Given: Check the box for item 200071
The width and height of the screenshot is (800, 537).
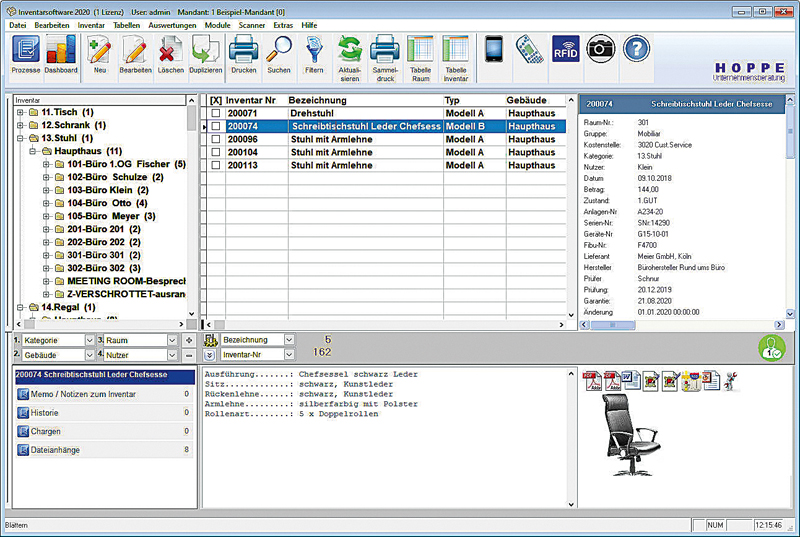Looking at the screenshot, I should tap(215, 114).
